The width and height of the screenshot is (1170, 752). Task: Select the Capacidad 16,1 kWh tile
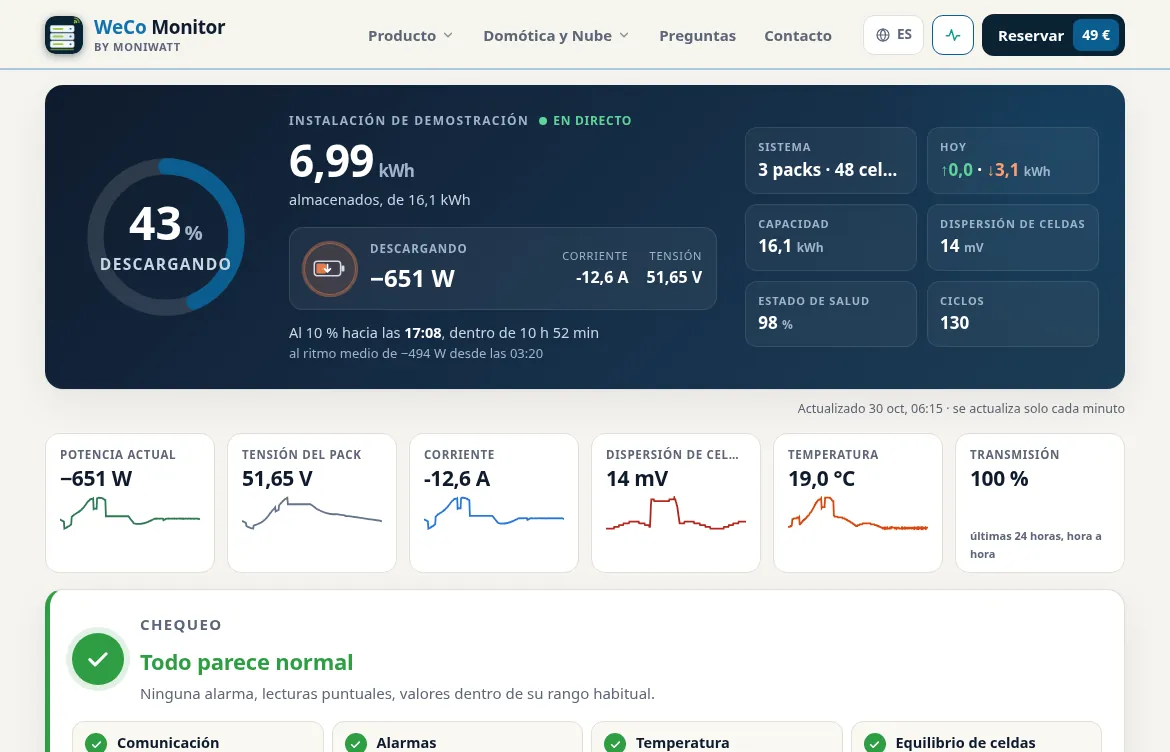coord(830,237)
